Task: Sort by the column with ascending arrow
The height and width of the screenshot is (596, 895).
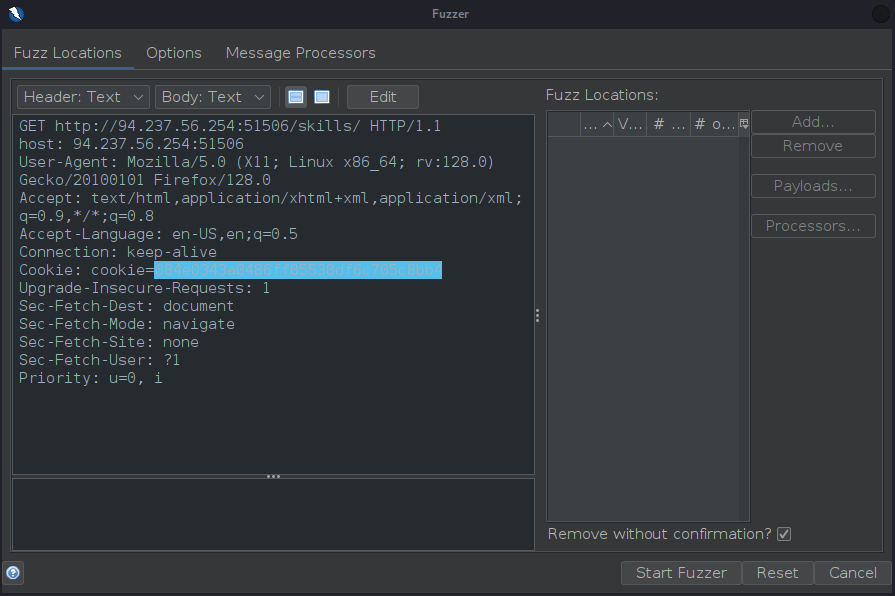Action: coord(597,124)
